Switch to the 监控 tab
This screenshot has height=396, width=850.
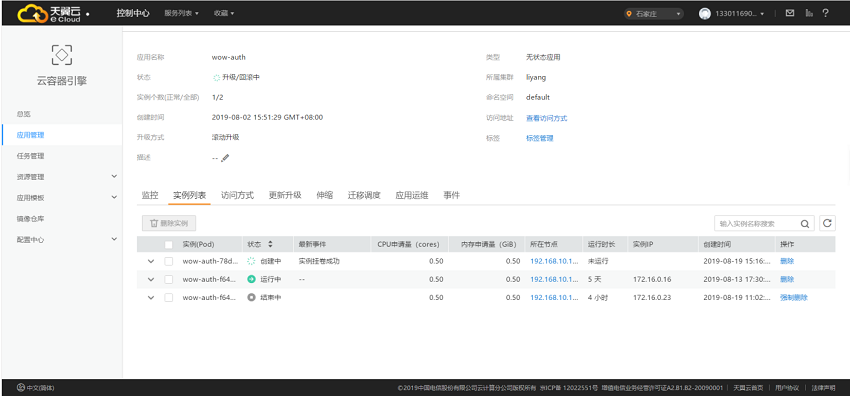click(150, 196)
